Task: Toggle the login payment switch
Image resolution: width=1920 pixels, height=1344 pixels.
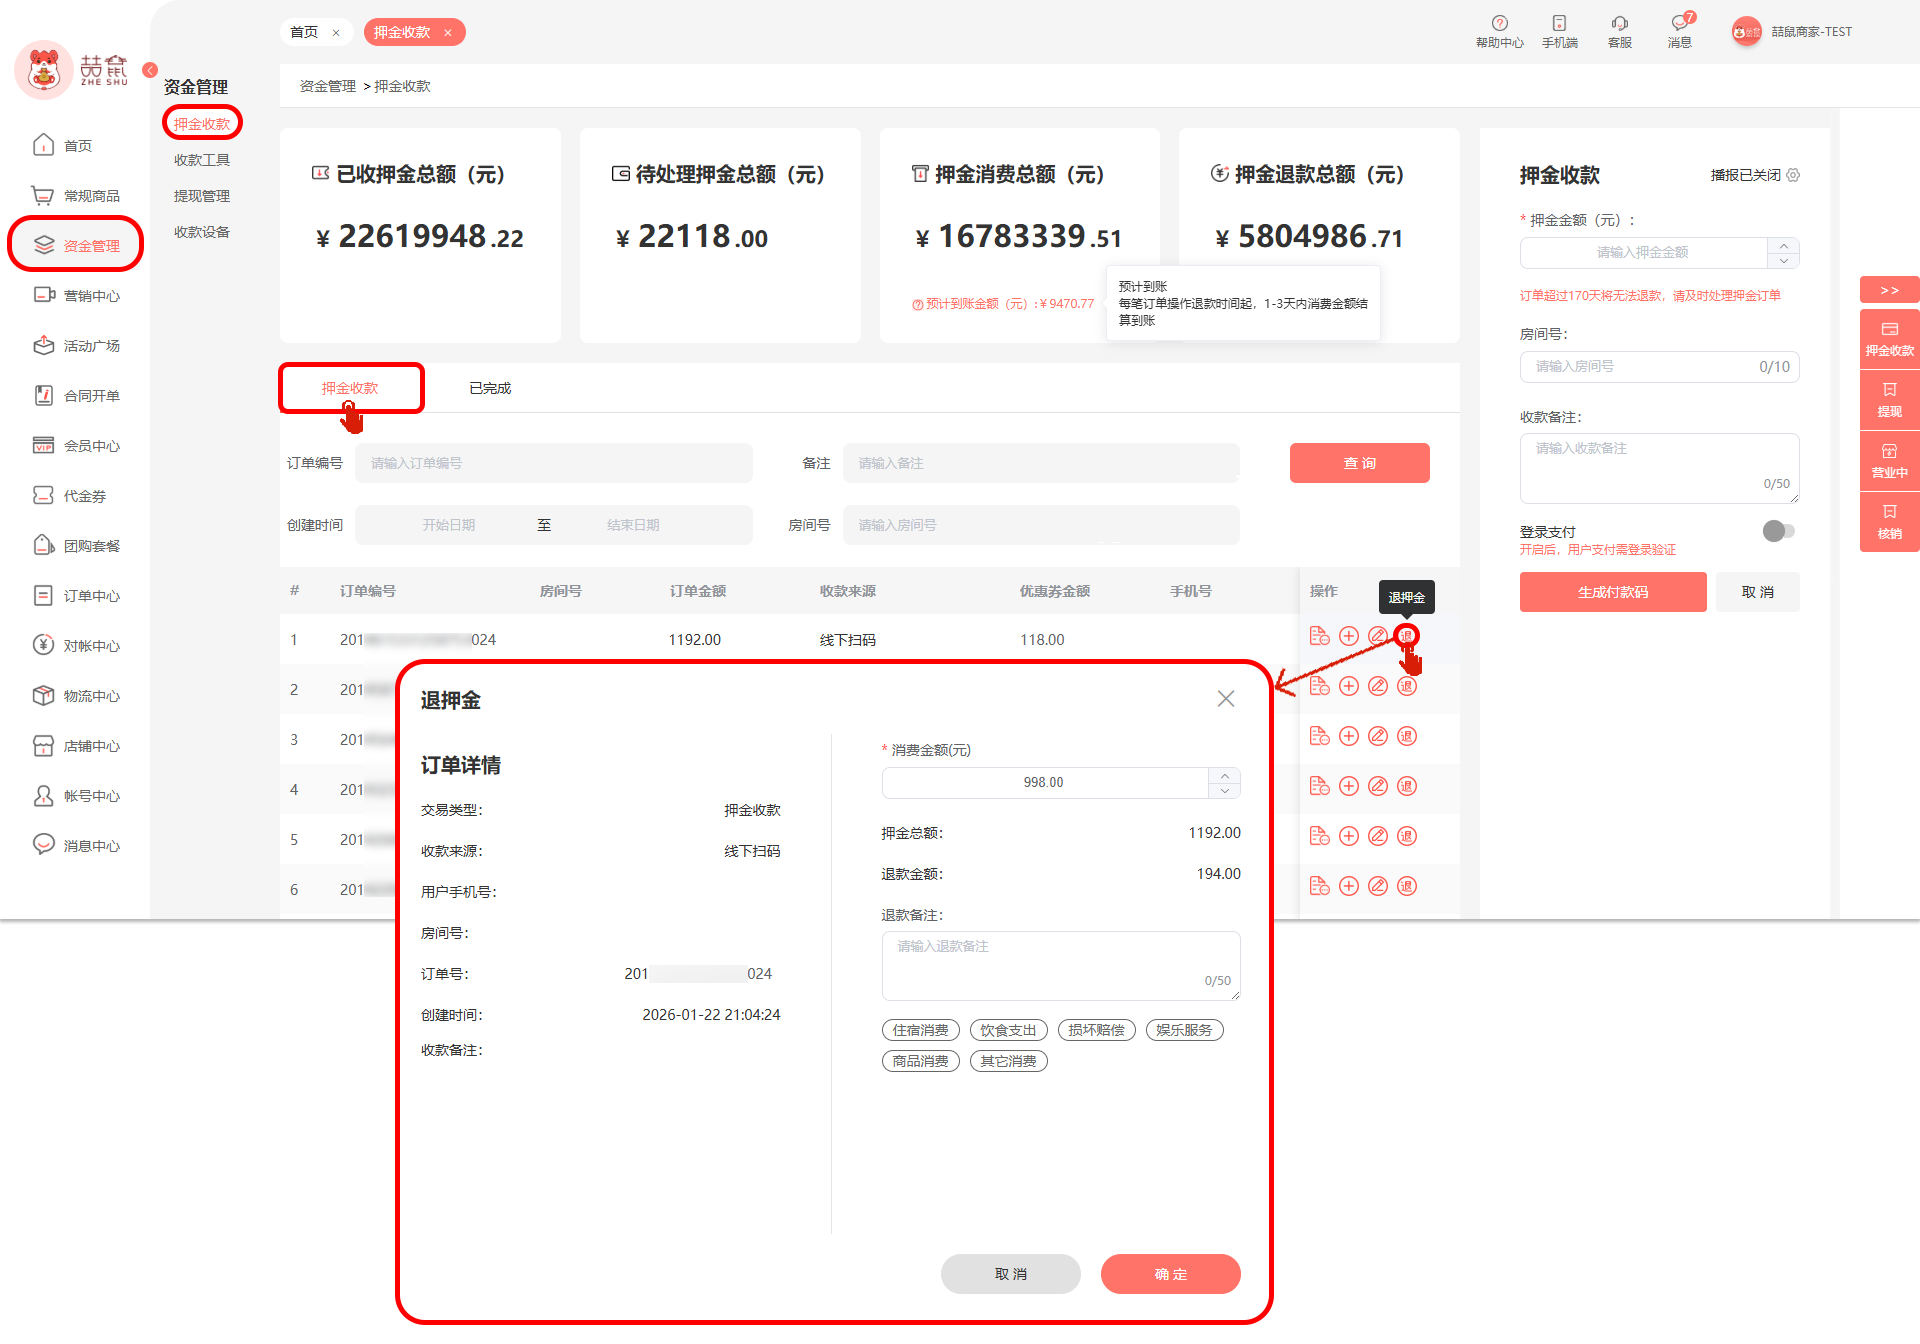Action: (1778, 531)
